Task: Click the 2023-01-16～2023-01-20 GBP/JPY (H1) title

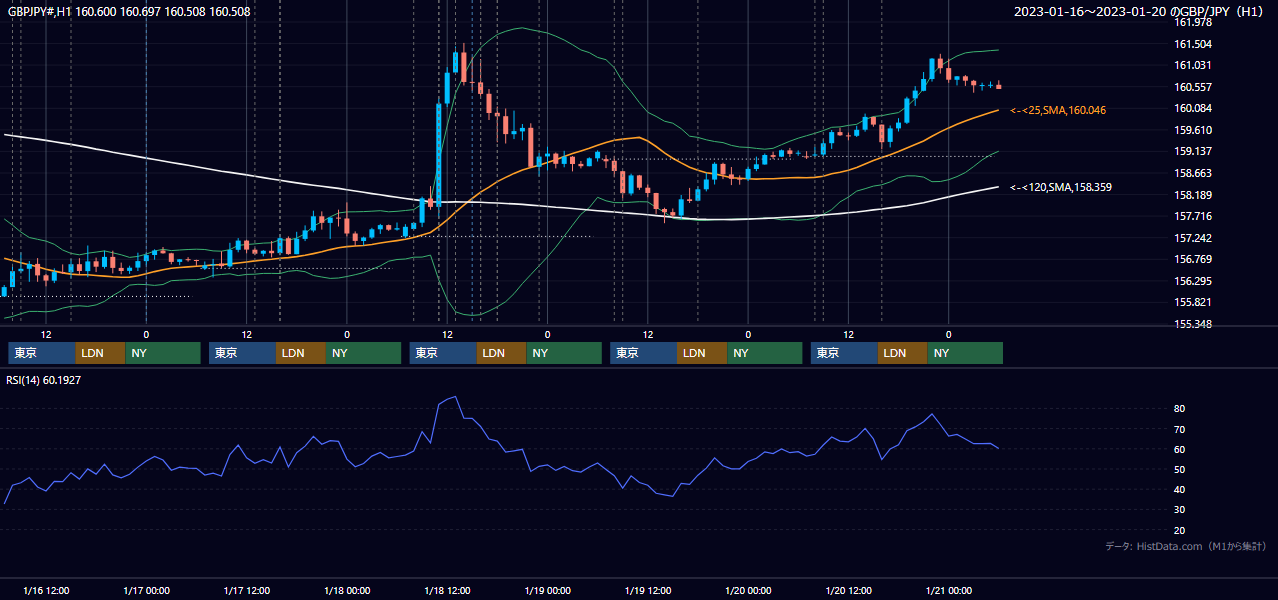Action: (x=1140, y=12)
